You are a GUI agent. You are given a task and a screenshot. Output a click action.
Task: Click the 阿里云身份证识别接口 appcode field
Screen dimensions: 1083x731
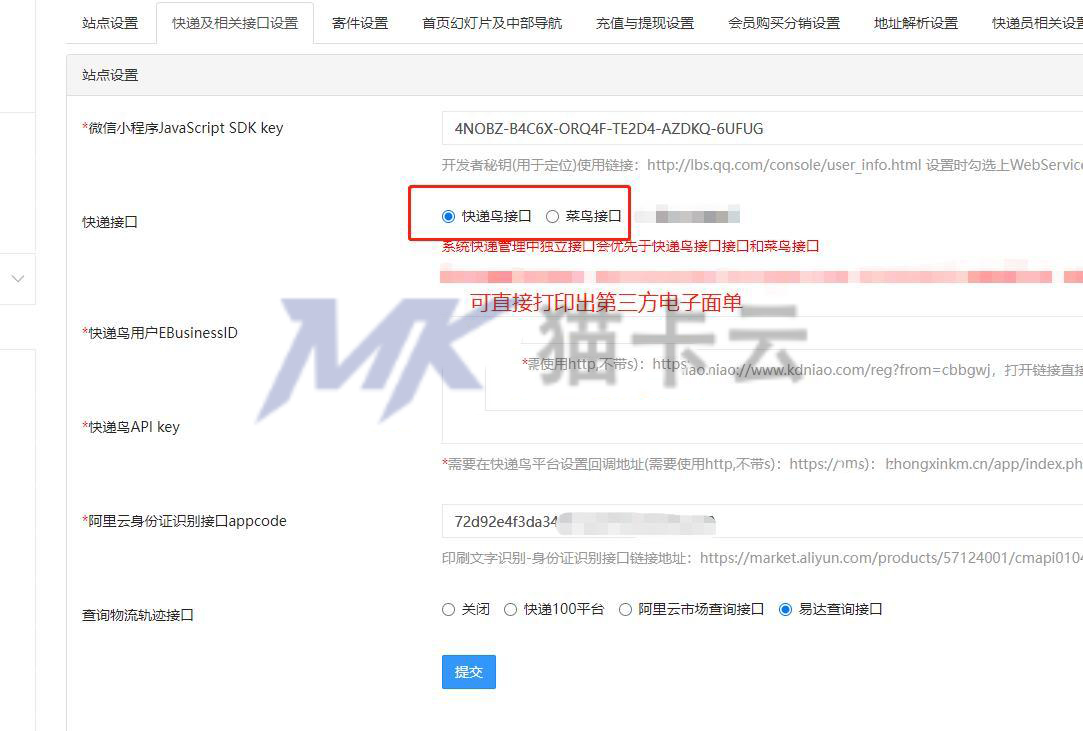click(763, 522)
